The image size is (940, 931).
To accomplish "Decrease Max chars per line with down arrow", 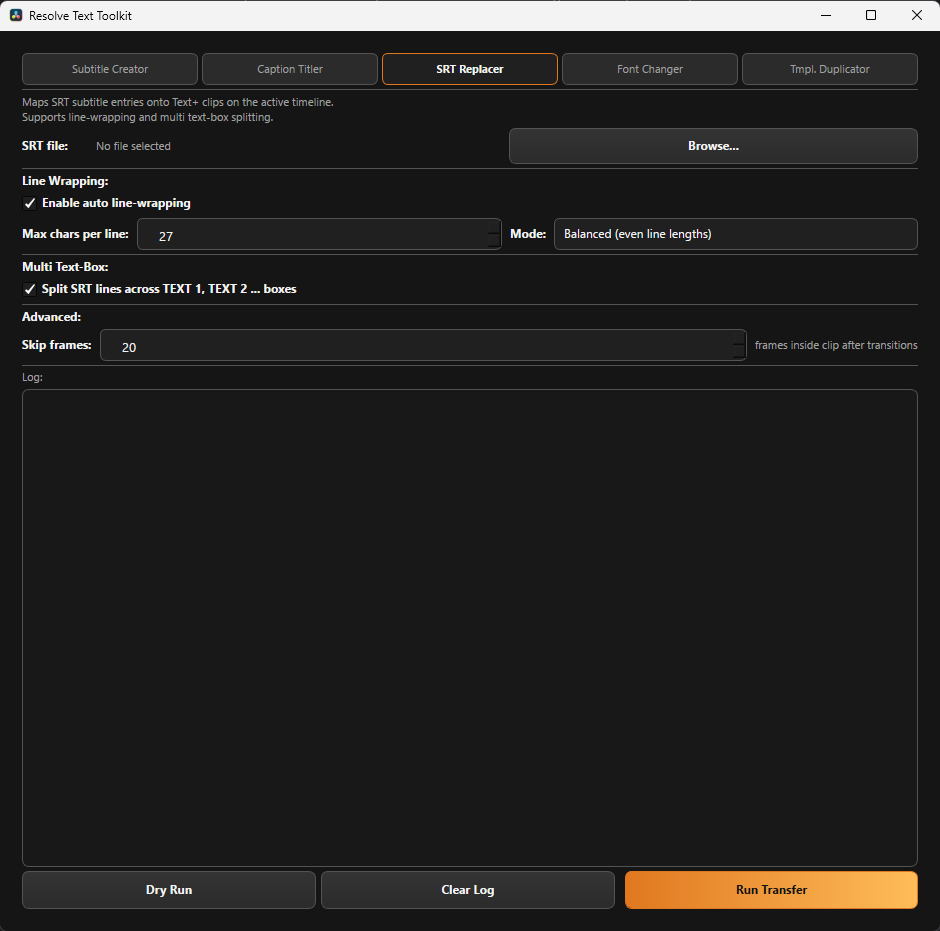I will [494, 241].
